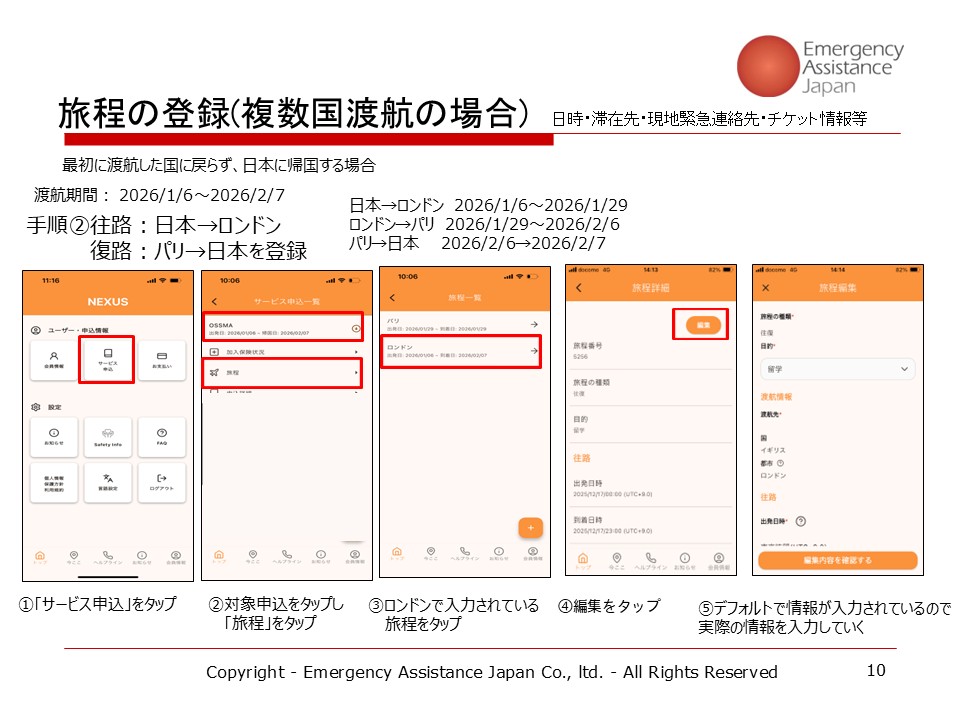
Task: Expand the 旅程 row in サービス申込一覧
Action: coord(281,373)
